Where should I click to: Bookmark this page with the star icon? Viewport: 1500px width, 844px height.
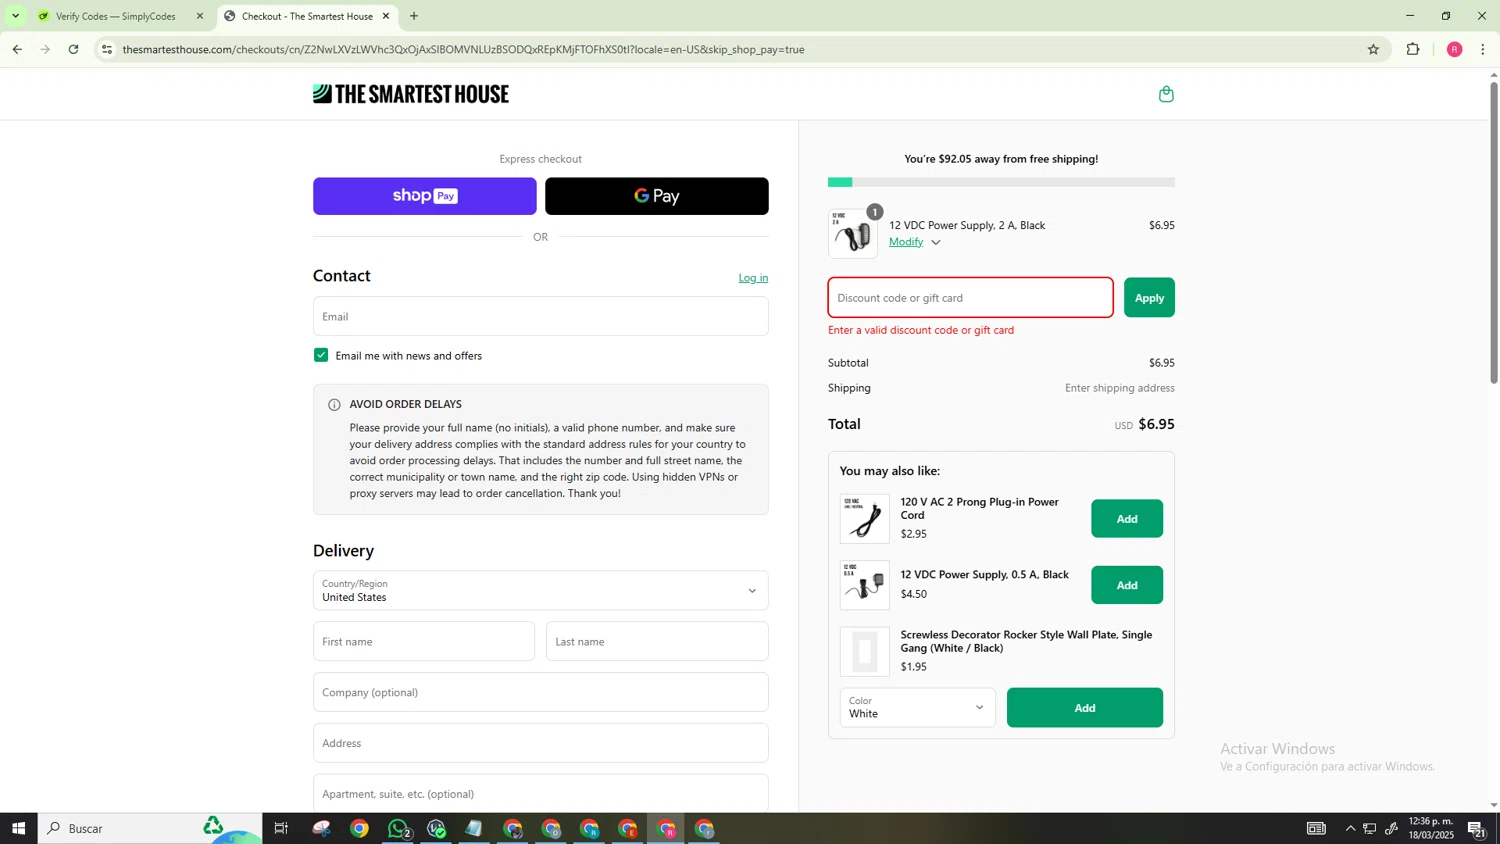[1373, 49]
